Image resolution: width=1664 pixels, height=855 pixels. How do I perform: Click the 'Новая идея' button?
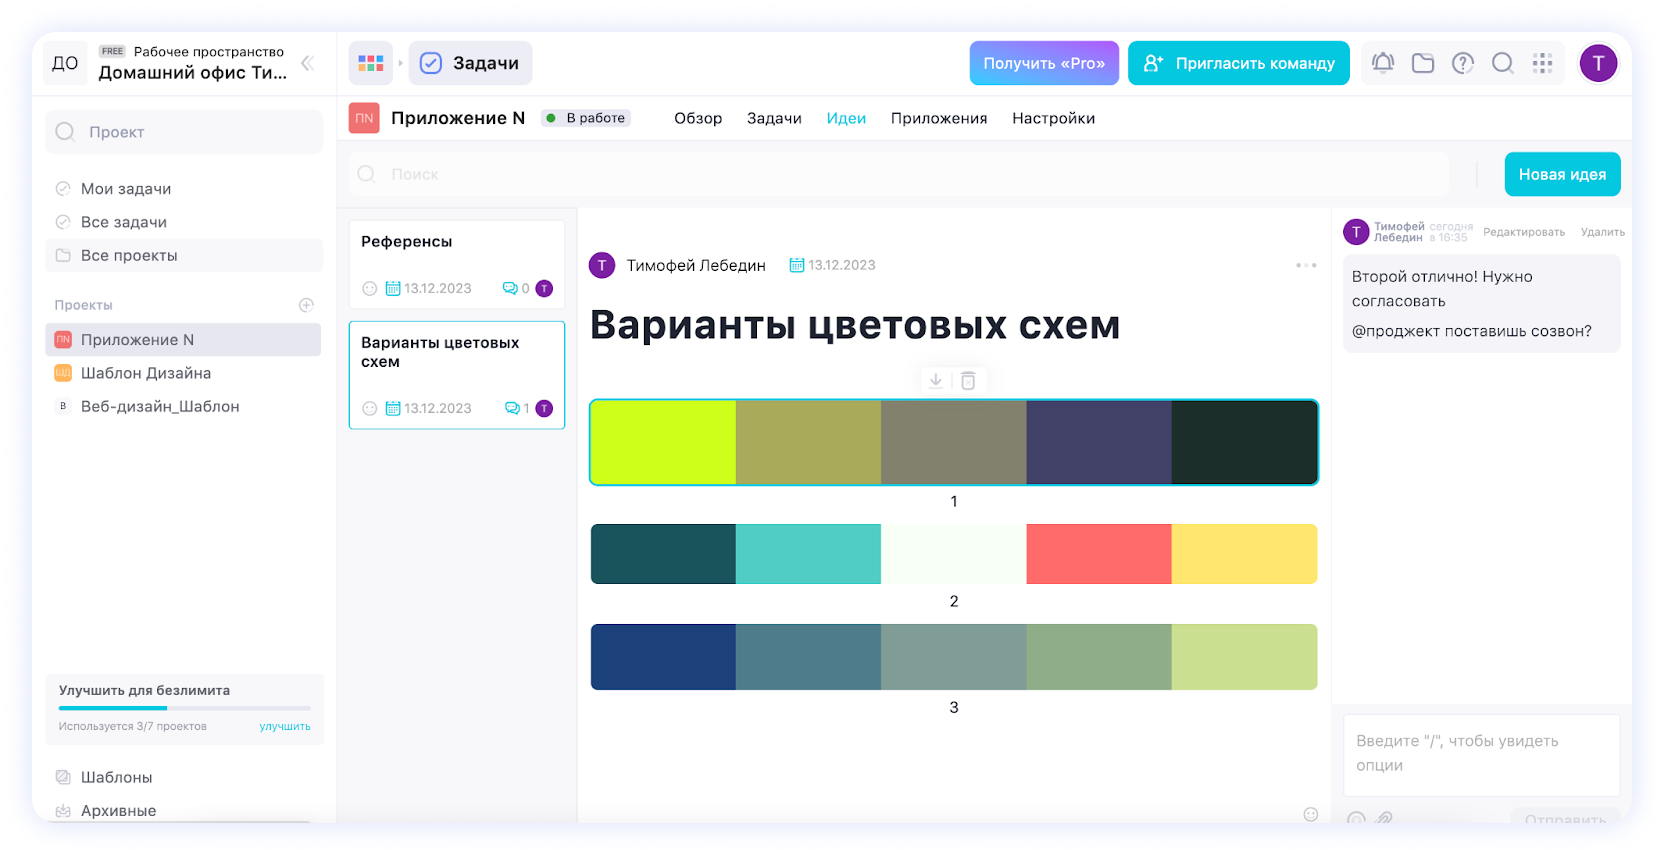pos(1562,174)
